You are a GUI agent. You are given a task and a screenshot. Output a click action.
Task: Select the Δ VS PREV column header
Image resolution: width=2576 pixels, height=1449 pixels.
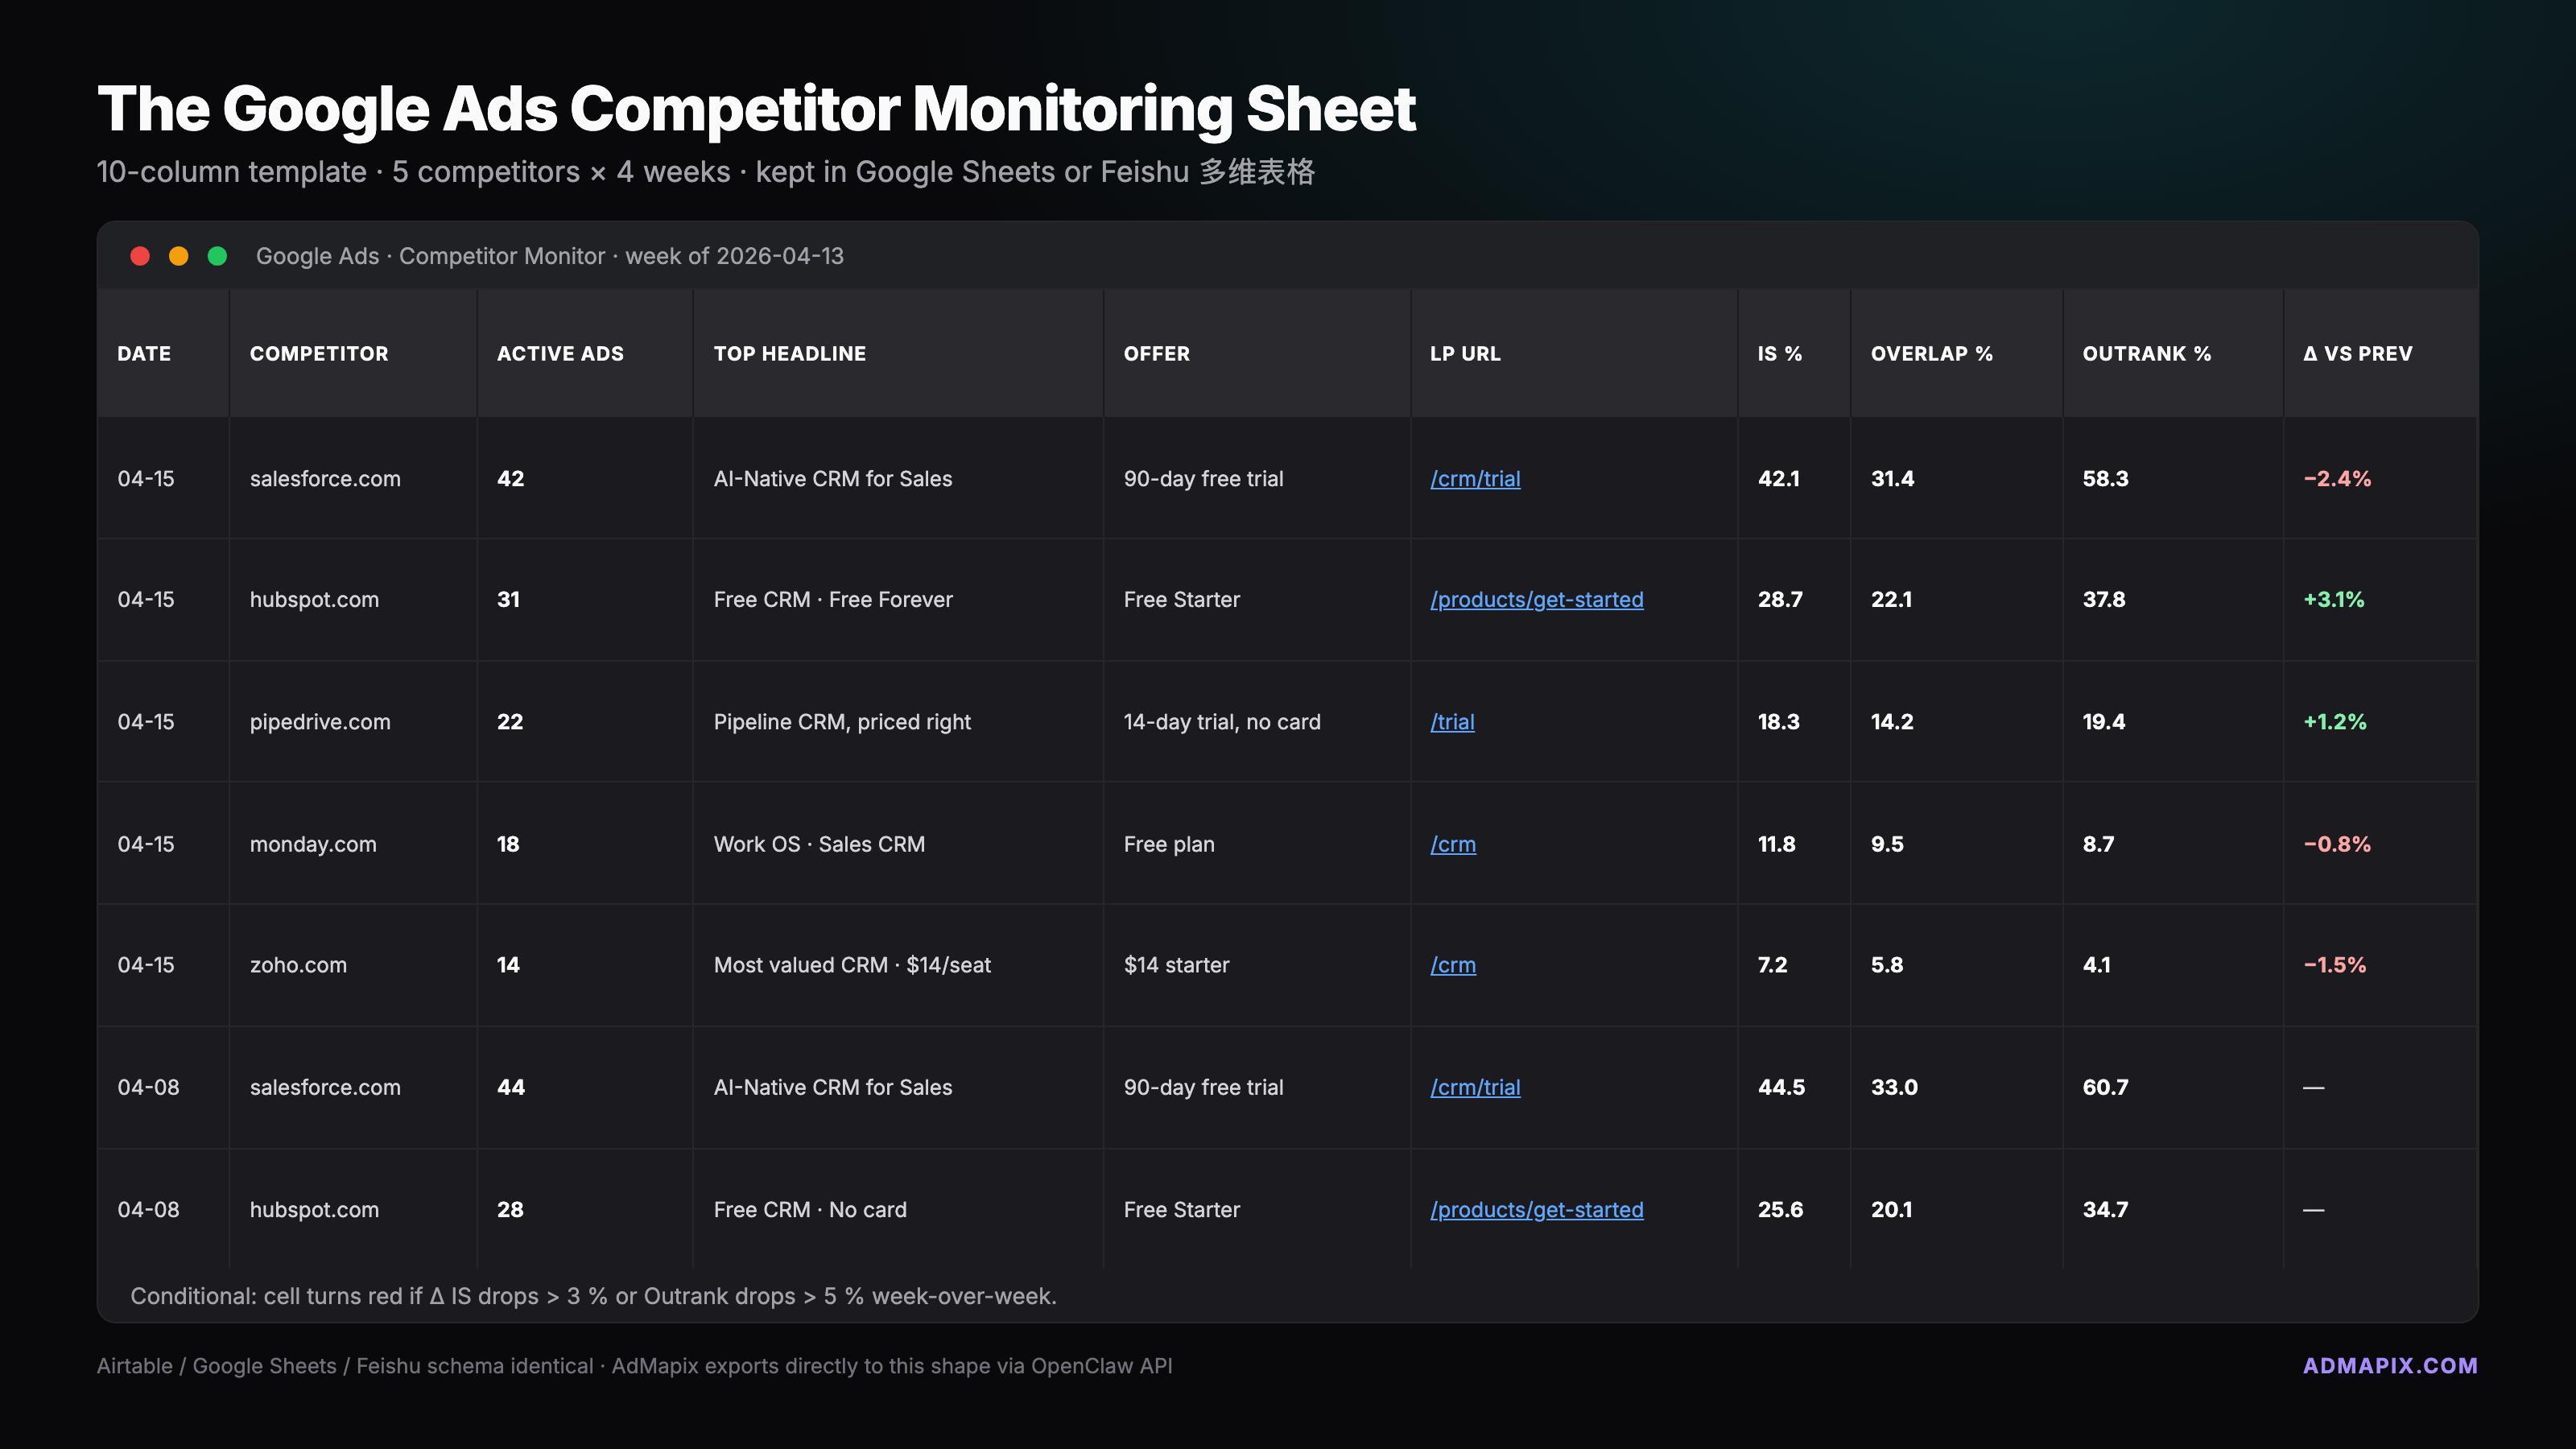2357,354
